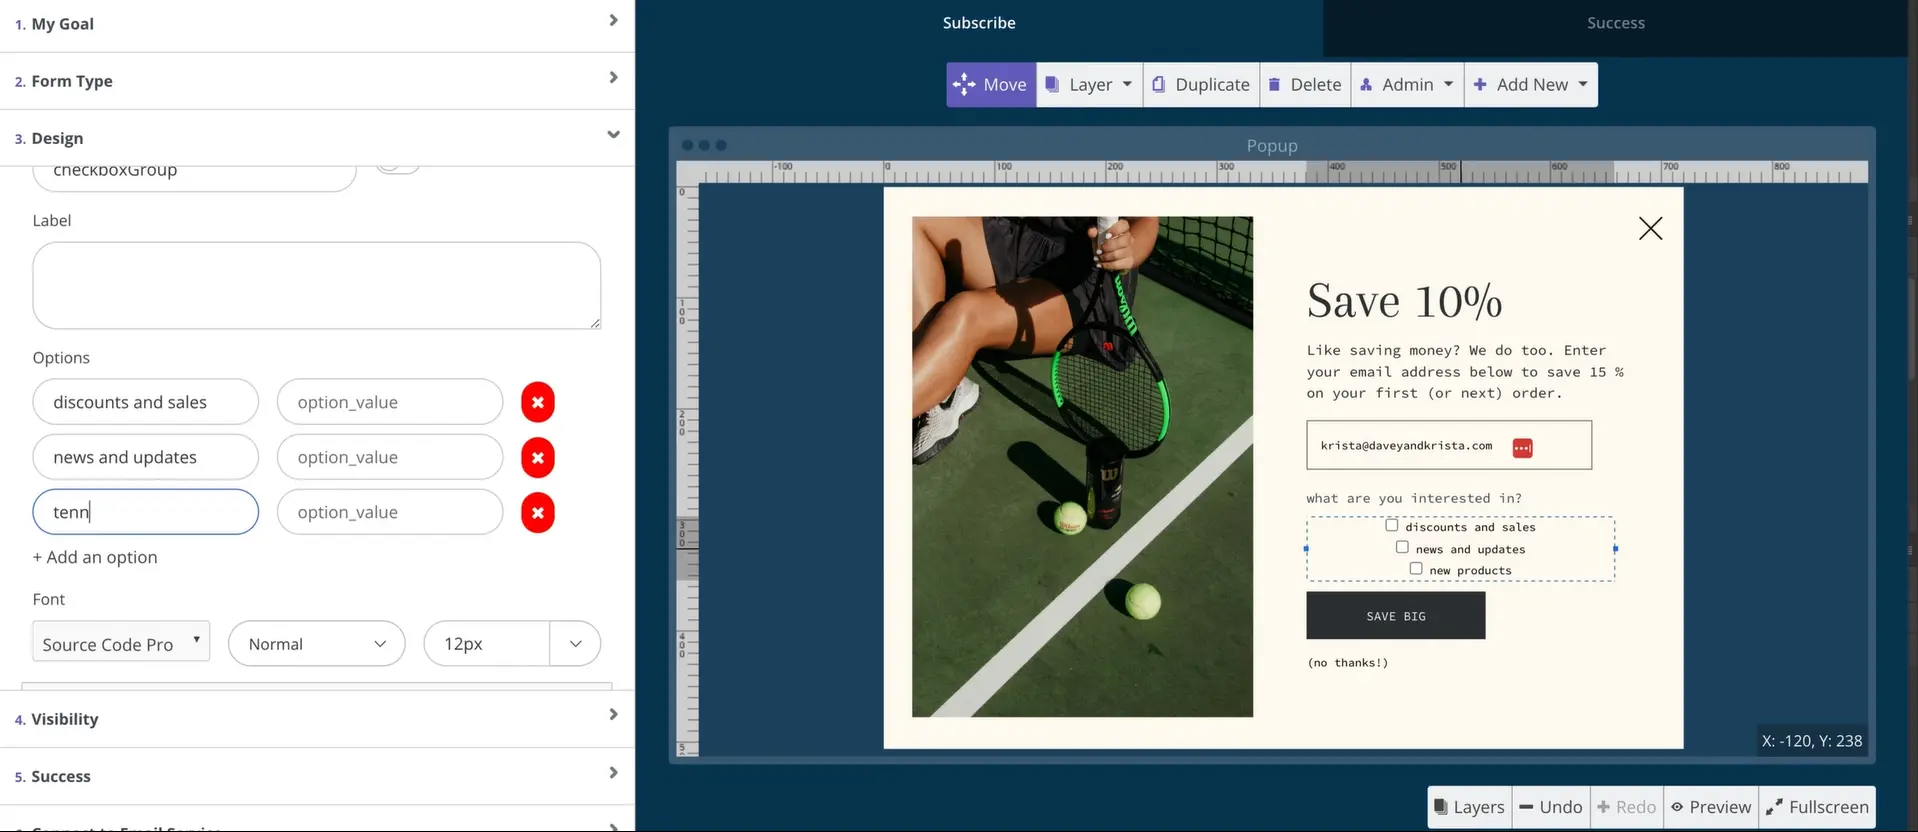Enter Fullscreen mode
The width and height of the screenshot is (1918, 832).
pos(1818,807)
